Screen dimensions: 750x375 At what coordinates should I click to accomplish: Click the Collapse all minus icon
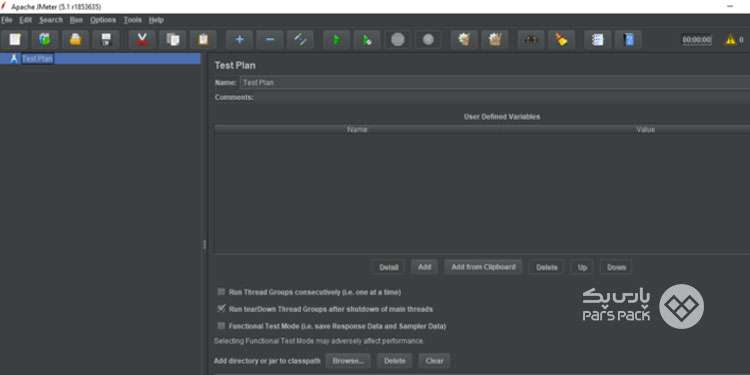click(x=270, y=40)
